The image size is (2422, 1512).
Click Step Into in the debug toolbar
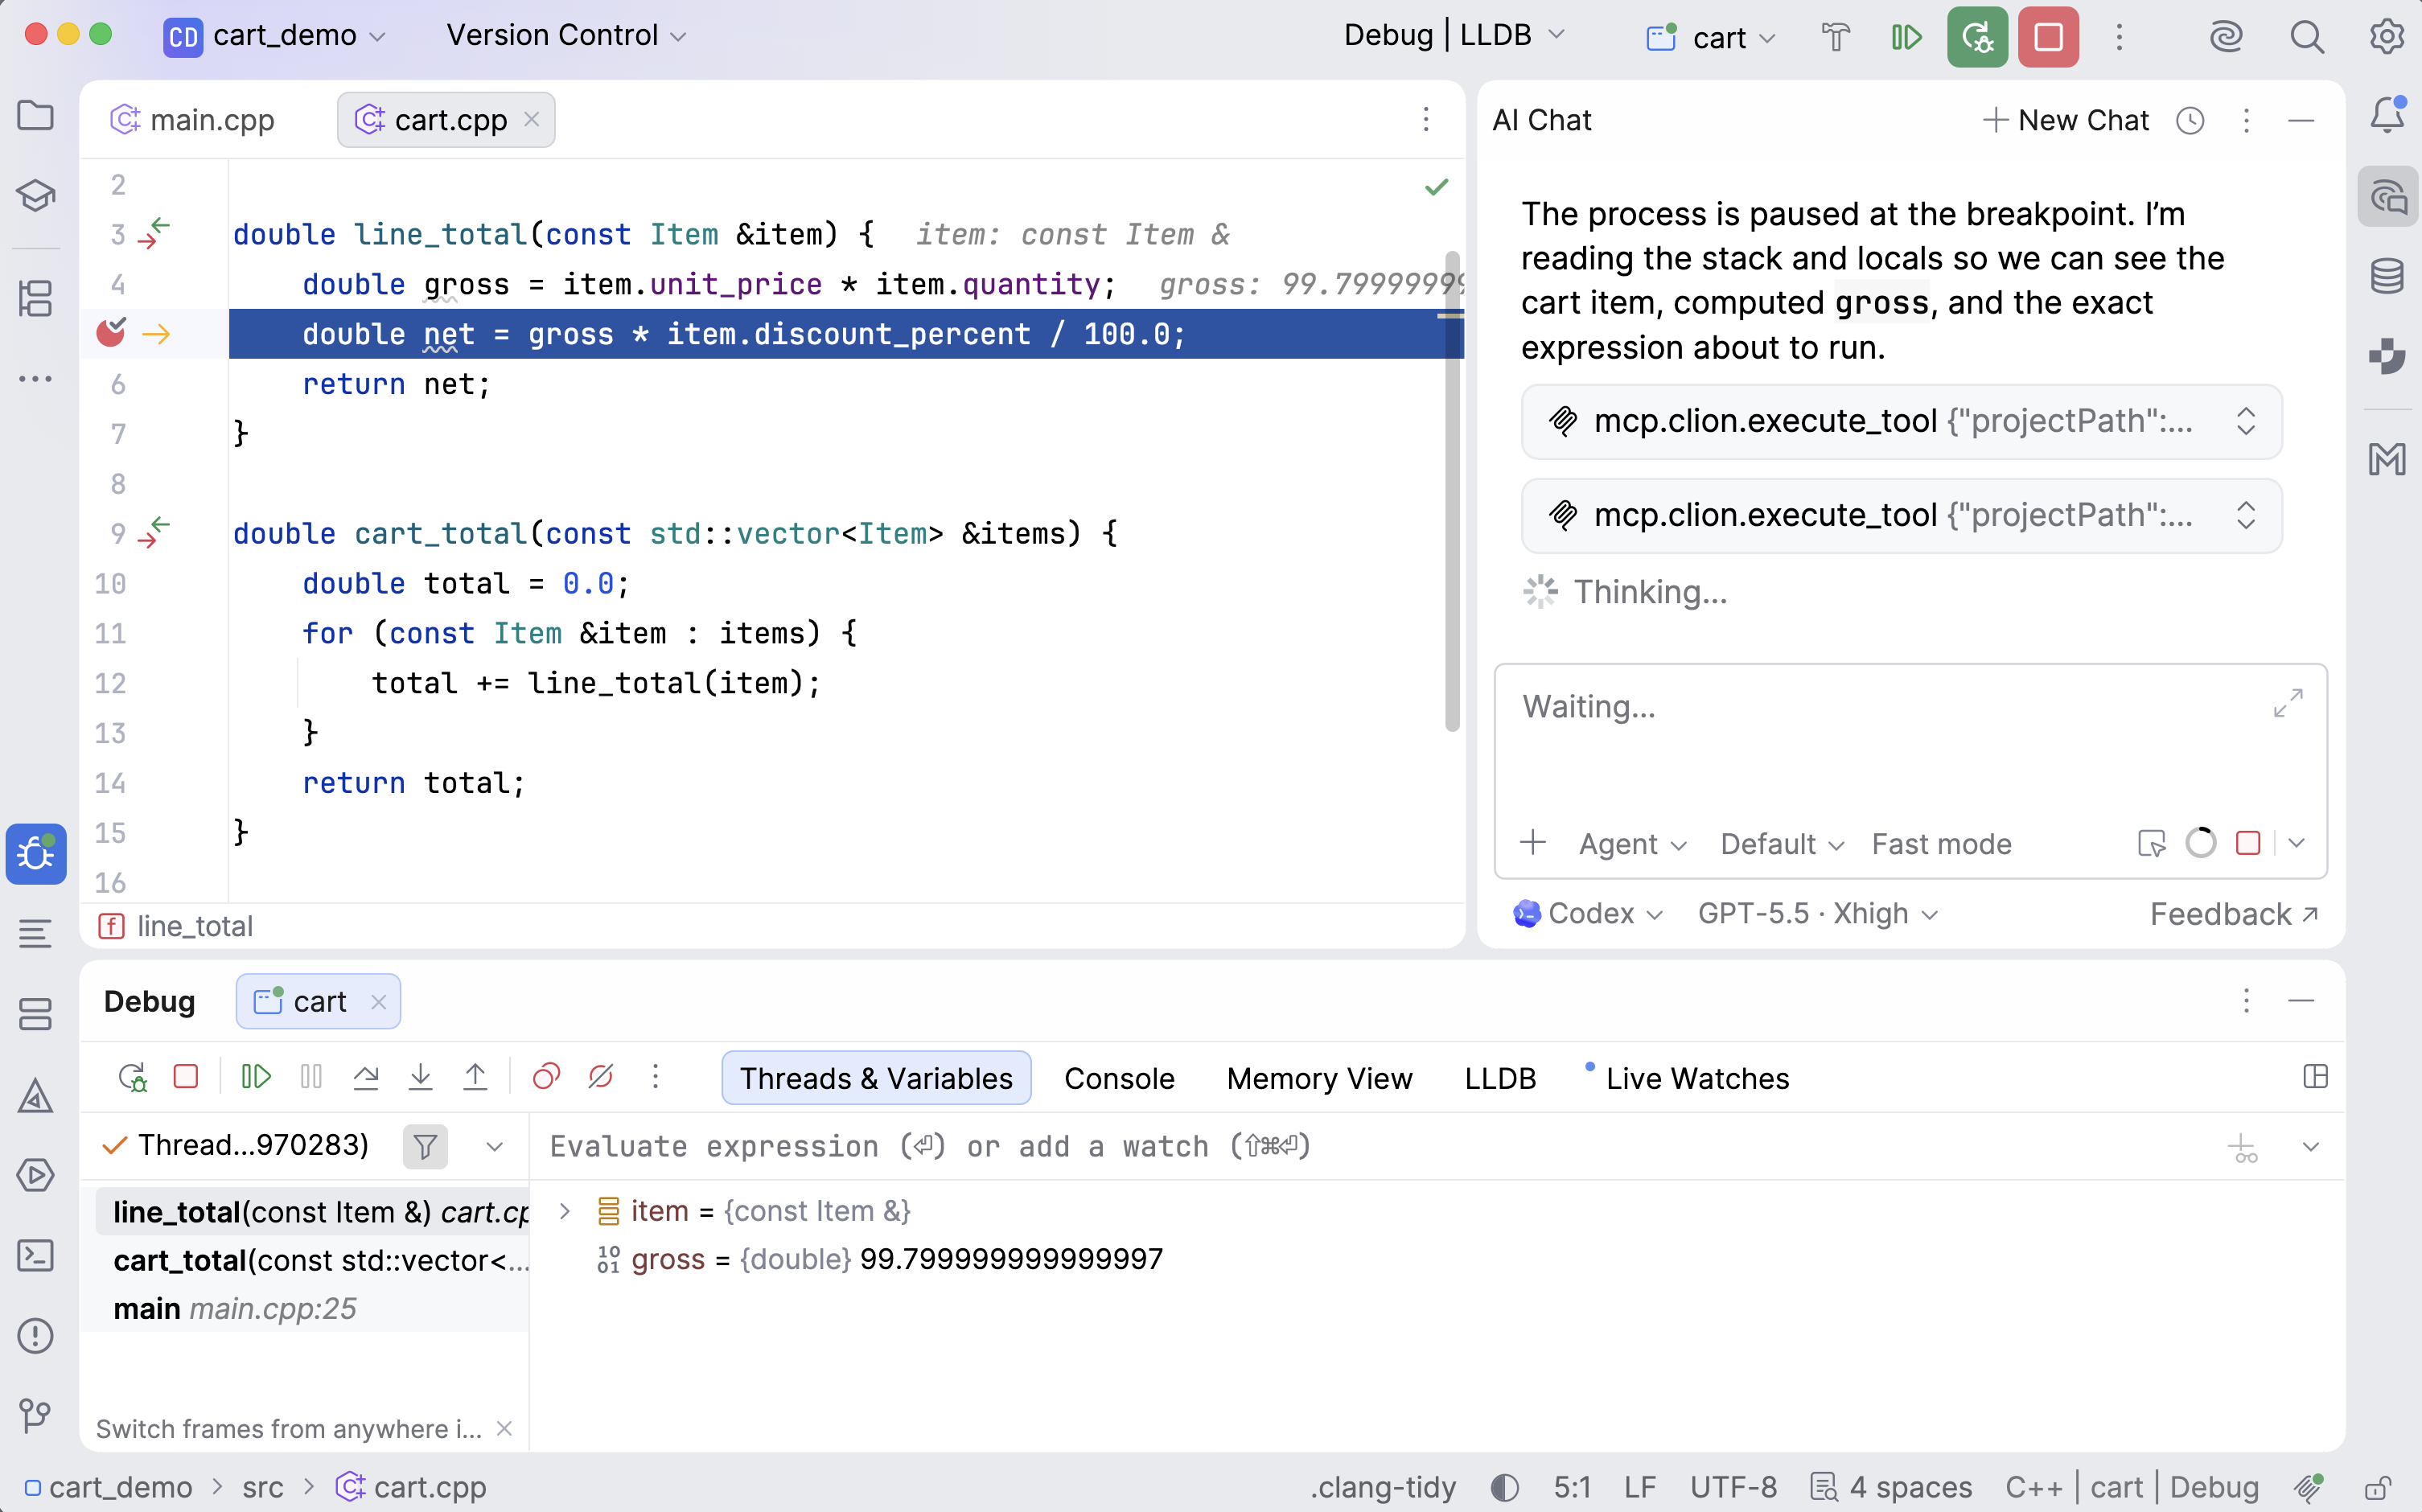(421, 1077)
